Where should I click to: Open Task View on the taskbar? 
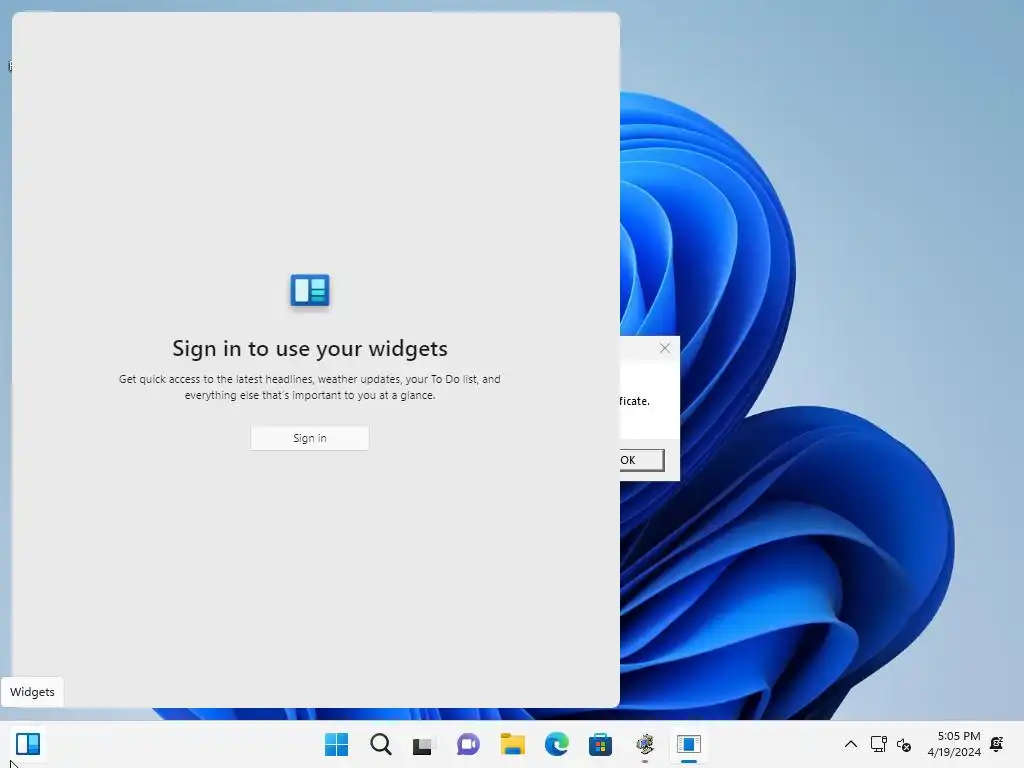(x=423, y=745)
